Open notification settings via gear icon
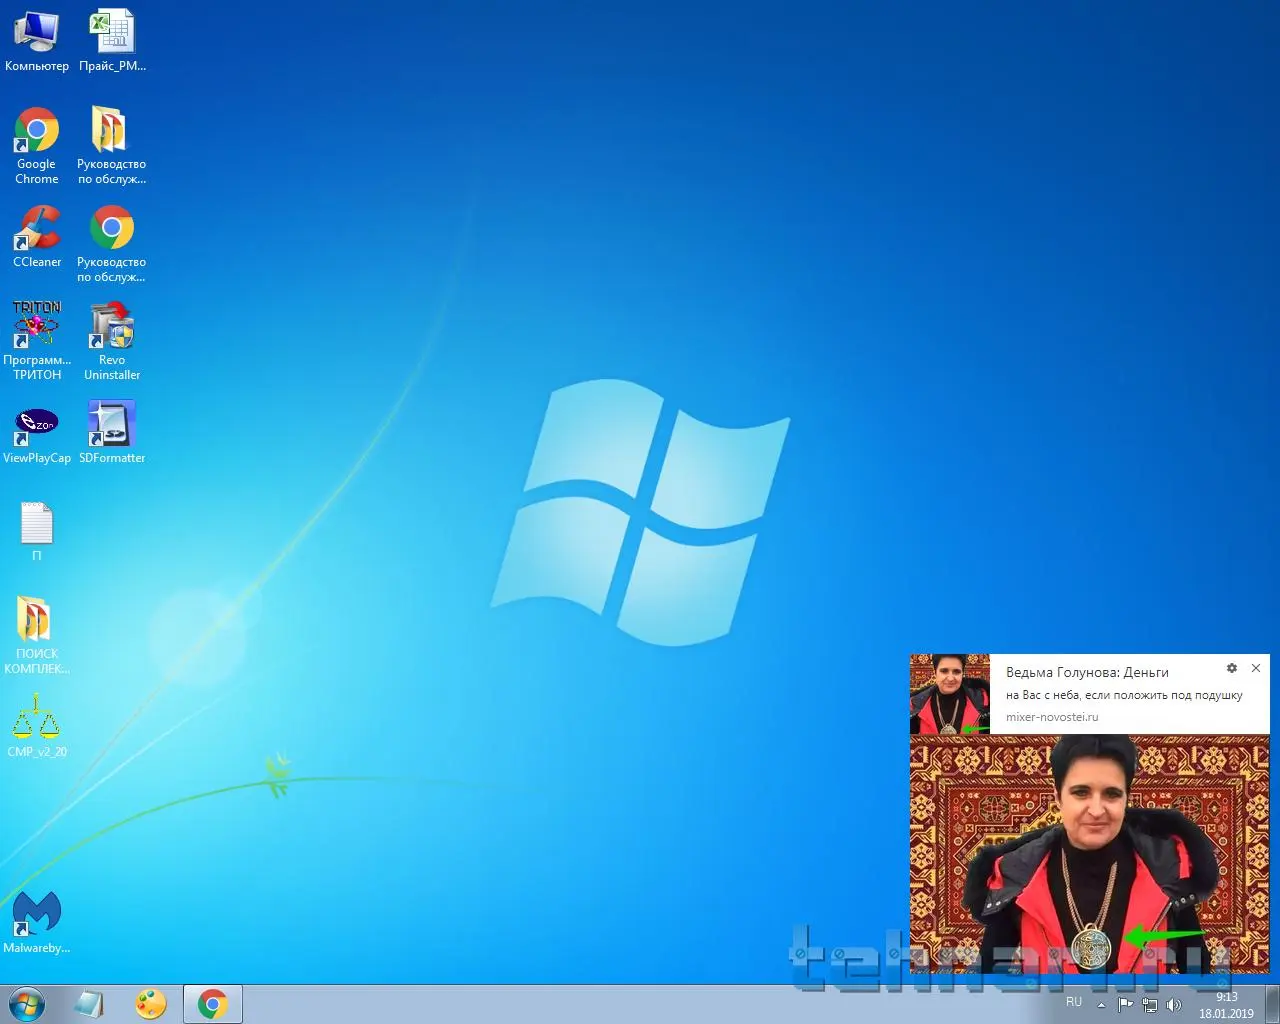 [1232, 668]
